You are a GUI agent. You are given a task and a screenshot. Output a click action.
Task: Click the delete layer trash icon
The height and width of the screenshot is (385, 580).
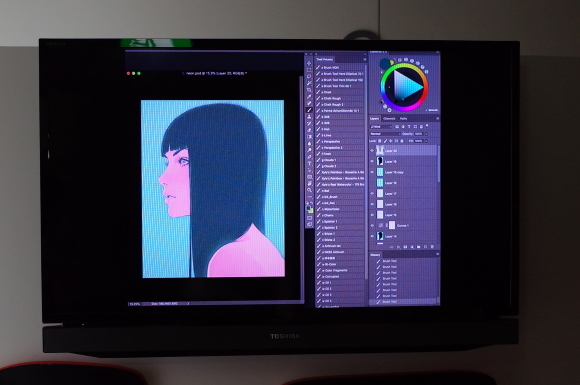point(432,246)
